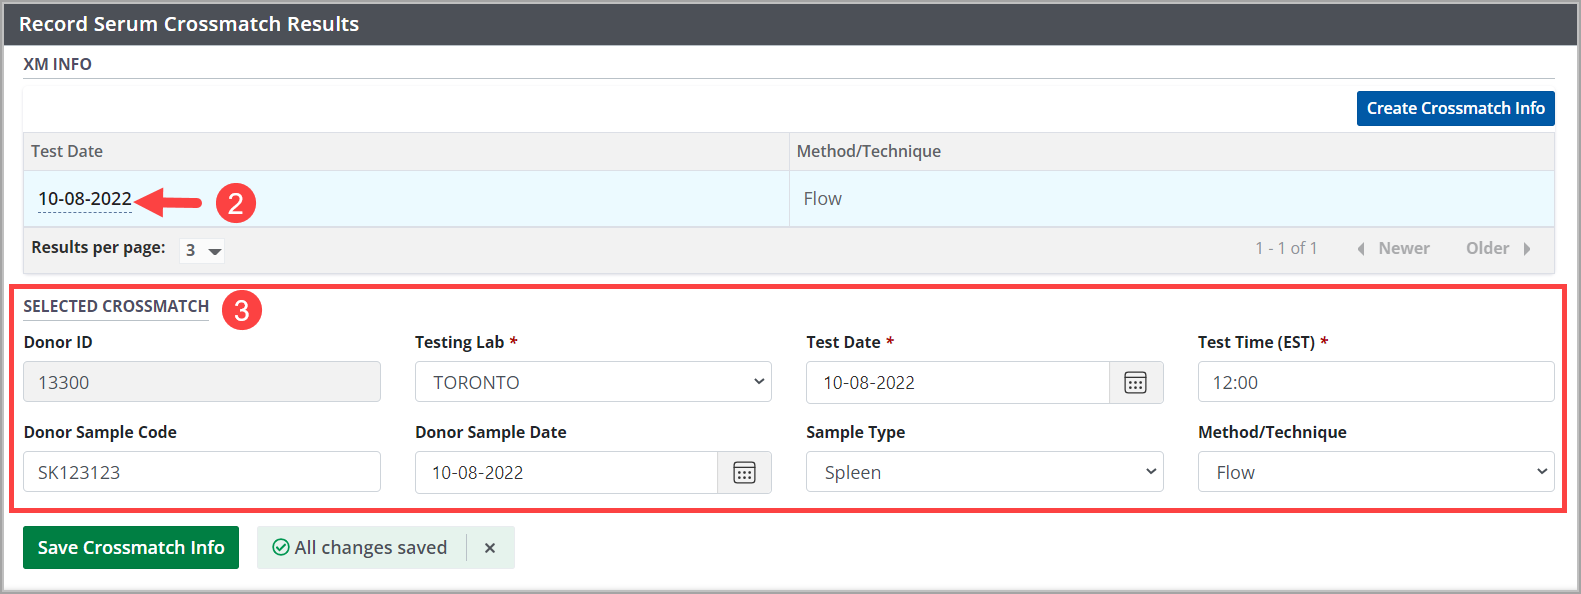
Task: Open the Sample Type dropdown
Action: point(984,472)
